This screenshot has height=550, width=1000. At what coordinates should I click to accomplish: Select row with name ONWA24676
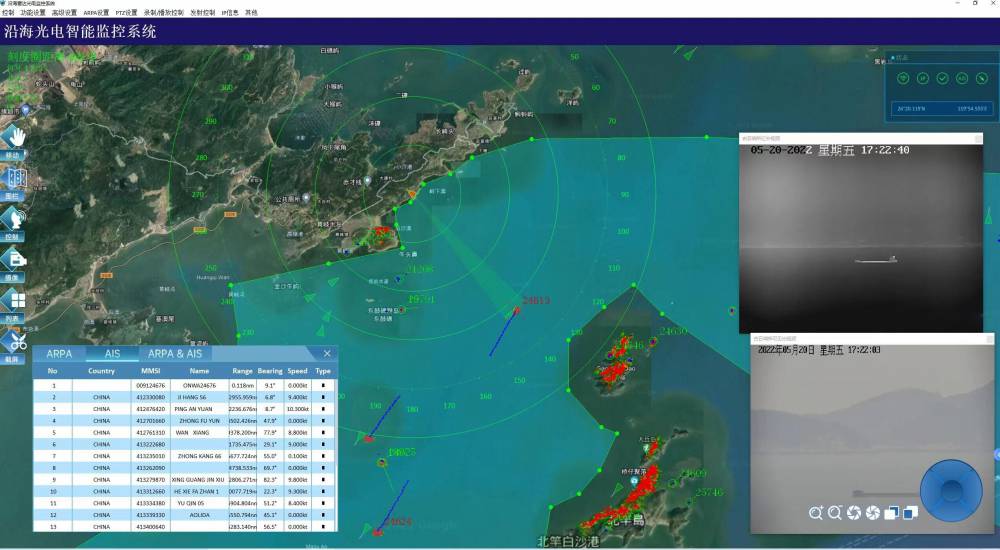click(185, 385)
